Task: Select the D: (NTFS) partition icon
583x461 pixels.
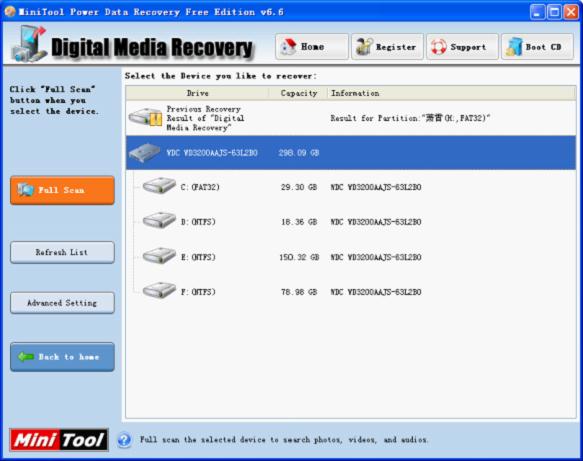Action: (159, 221)
